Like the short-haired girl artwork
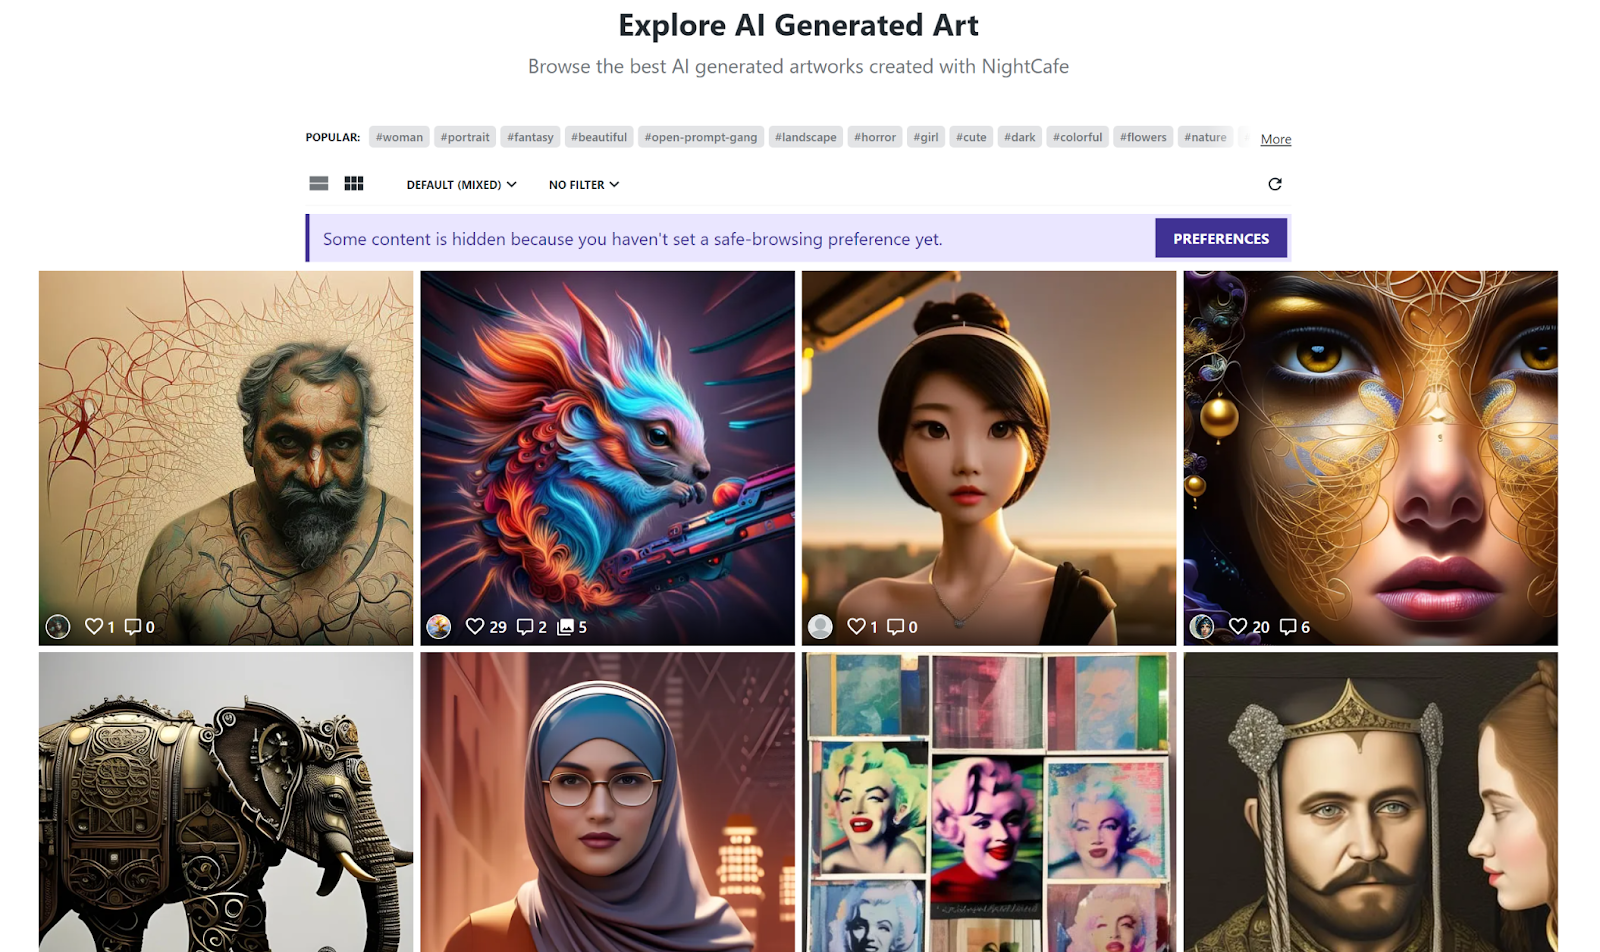This screenshot has width=1600, height=952. click(x=857, y=626)
